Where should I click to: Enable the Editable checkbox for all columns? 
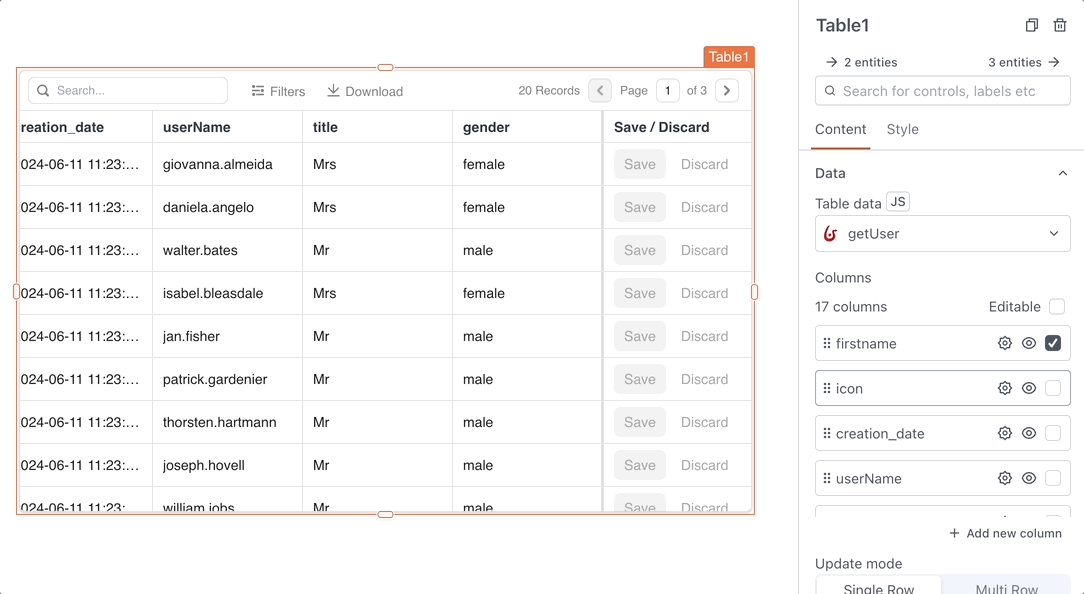point(1057,306)
